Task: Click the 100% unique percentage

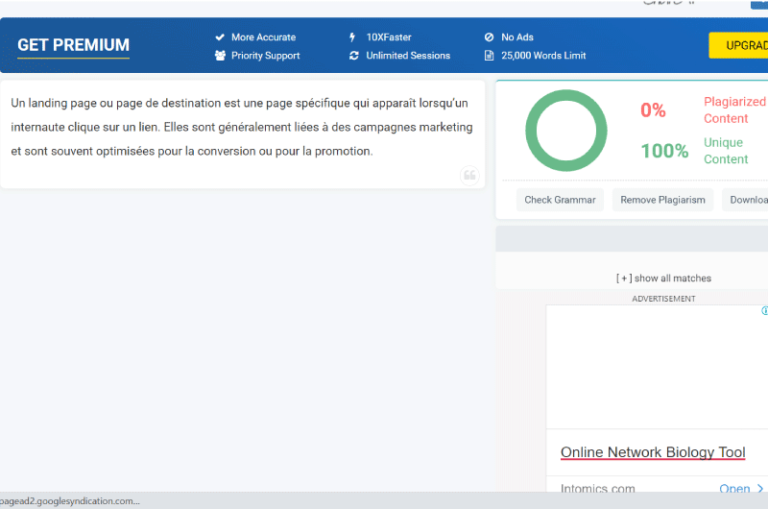Action: click(665, 151)
